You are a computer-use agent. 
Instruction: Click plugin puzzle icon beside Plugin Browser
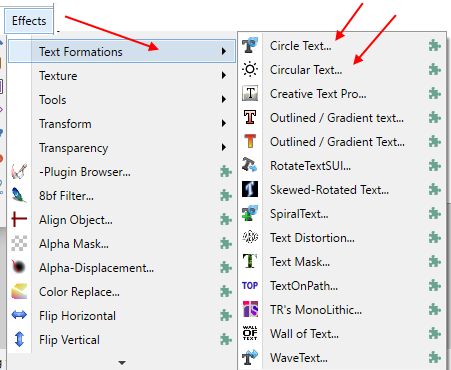pos(226,172)
